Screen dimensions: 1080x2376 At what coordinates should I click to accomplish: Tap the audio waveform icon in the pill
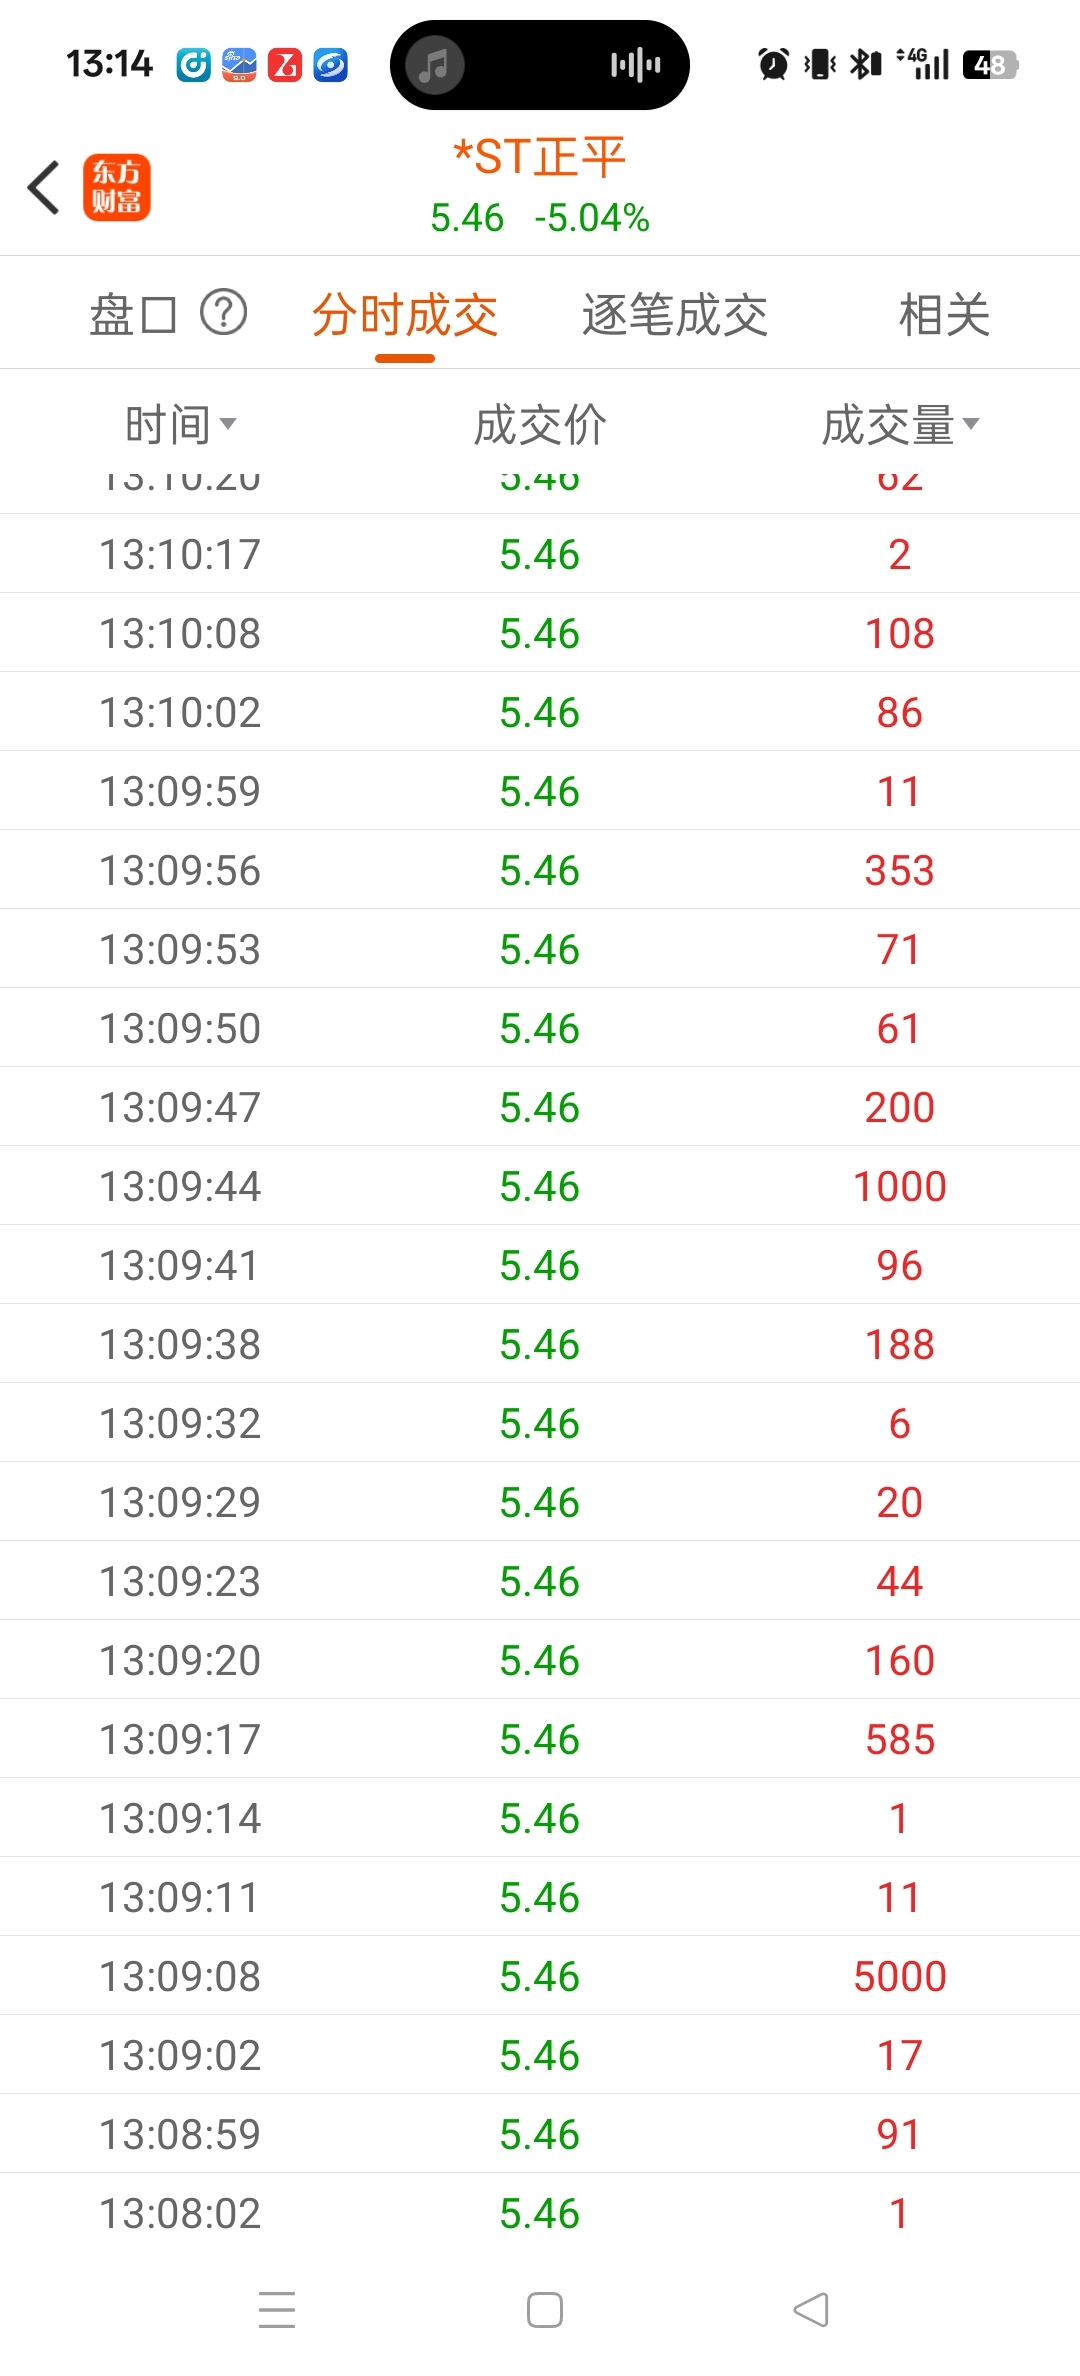pos(636,65)
